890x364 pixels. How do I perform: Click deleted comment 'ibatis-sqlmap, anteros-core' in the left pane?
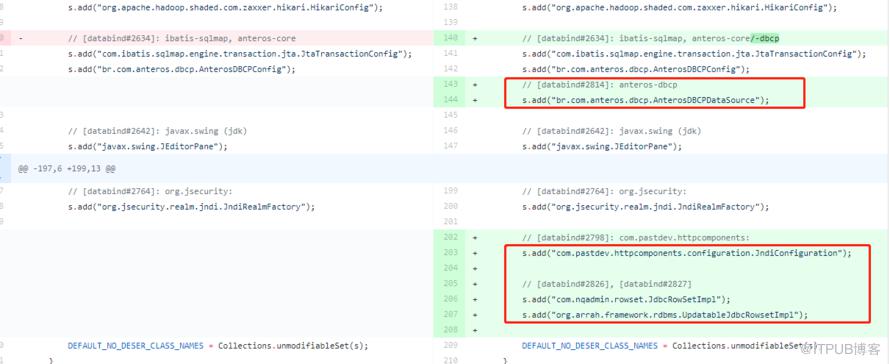(230, 39)
